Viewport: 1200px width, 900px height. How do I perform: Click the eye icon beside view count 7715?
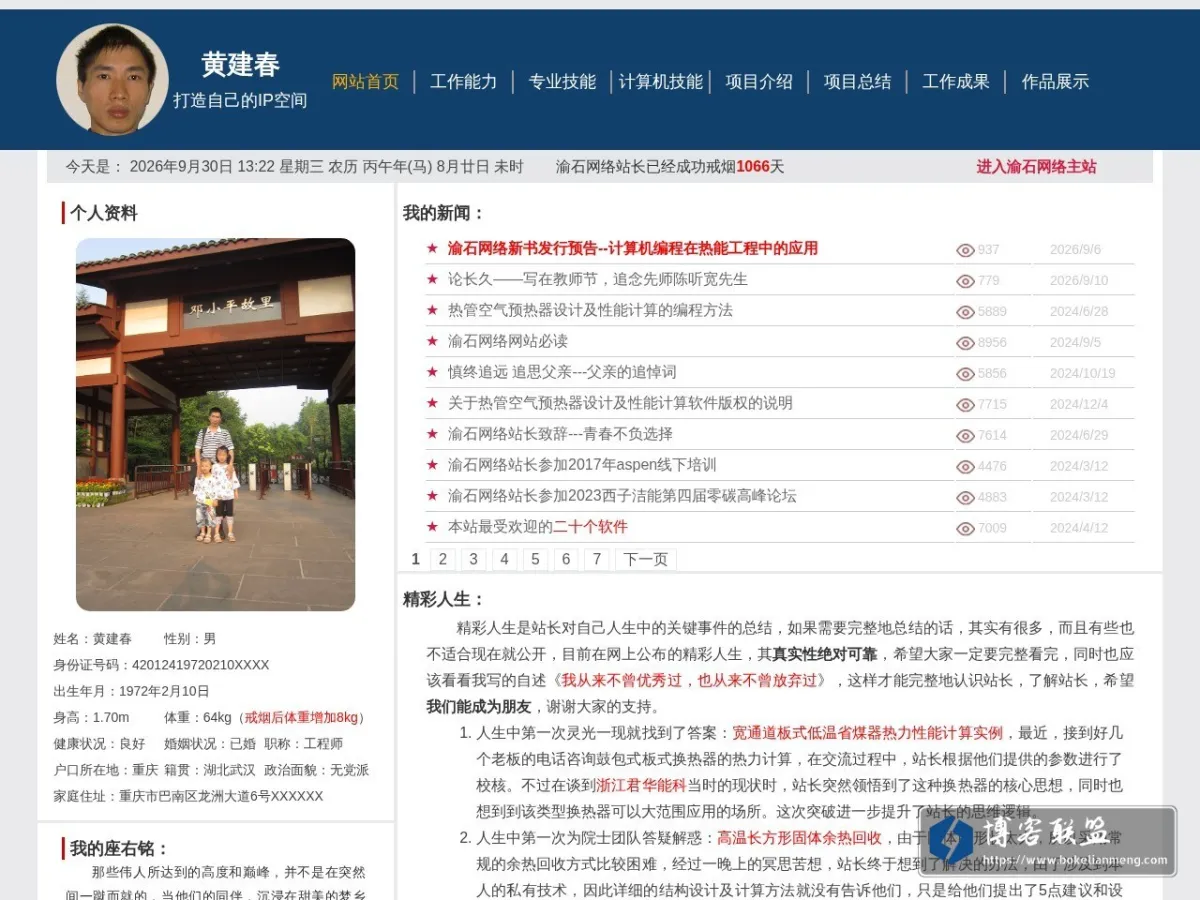[965, 406]
